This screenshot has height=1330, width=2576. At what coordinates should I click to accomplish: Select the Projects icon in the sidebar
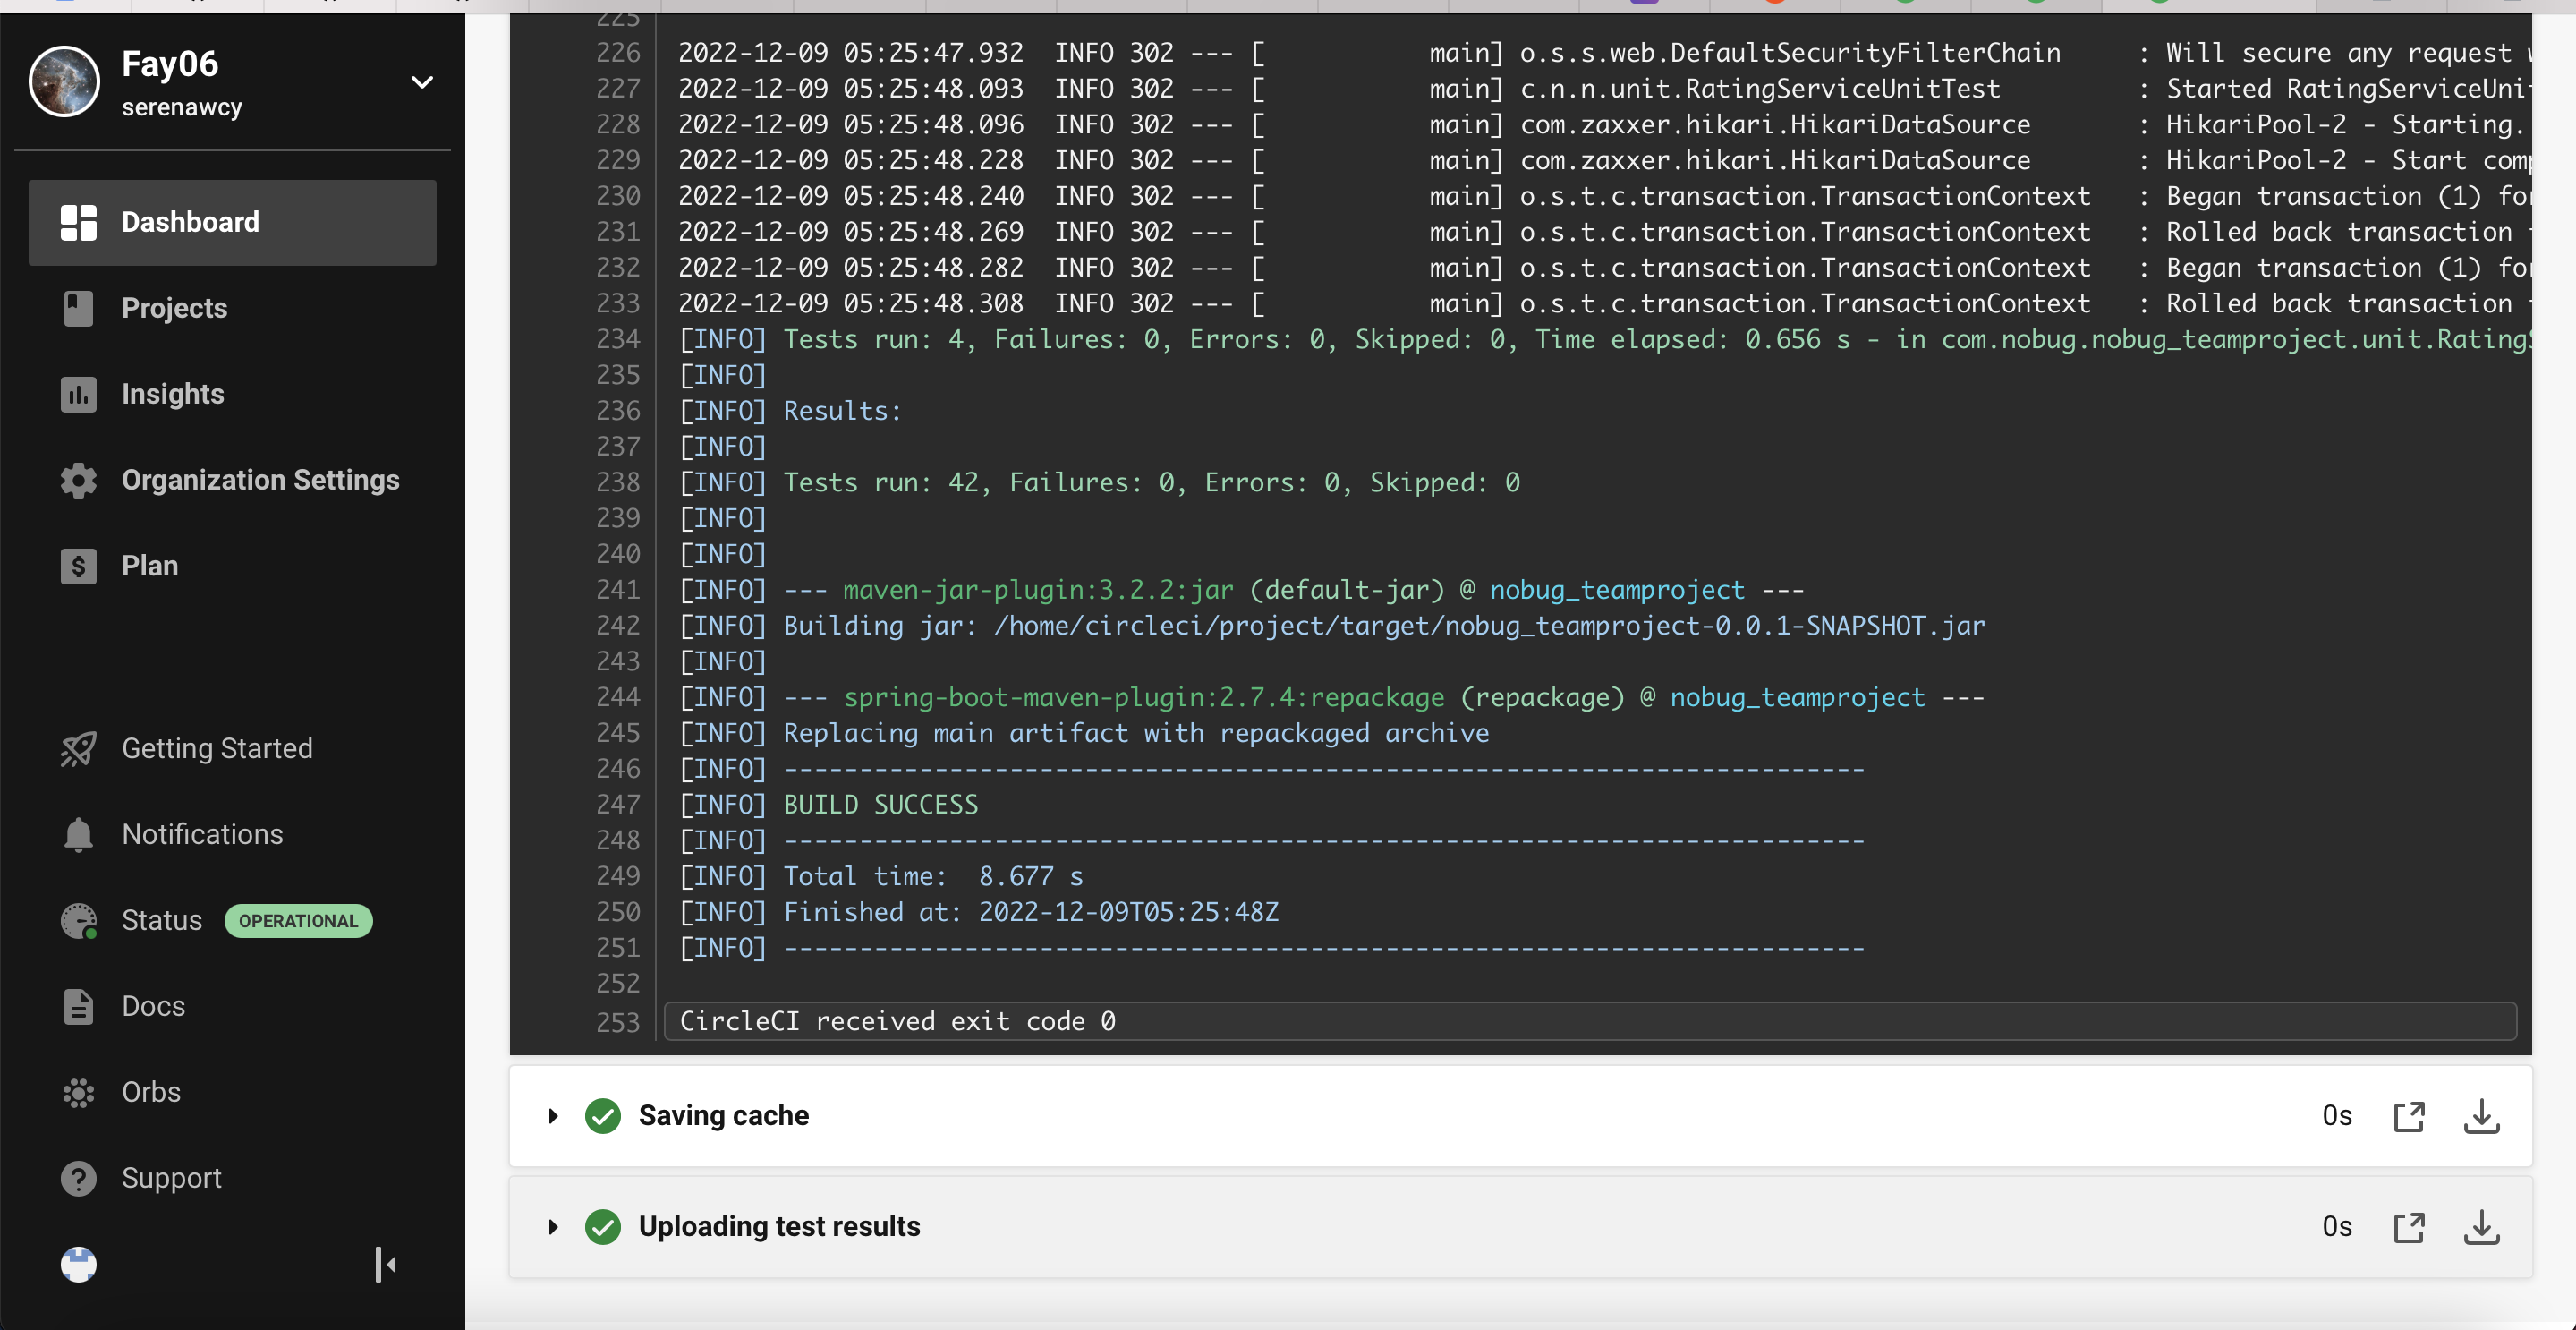click(x=79, y=308)
